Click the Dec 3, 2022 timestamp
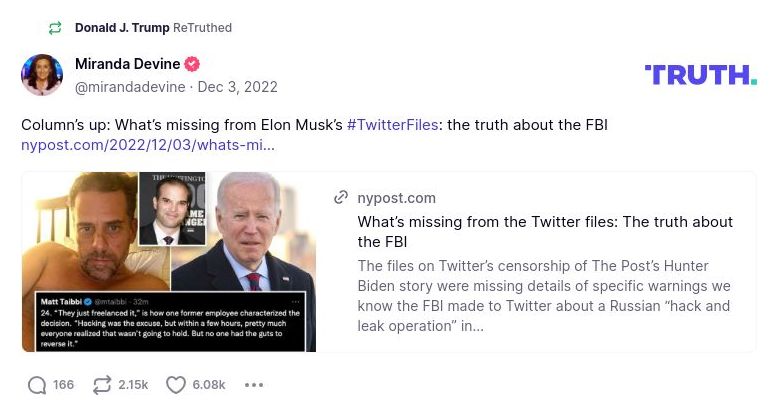778x415 pixels. [x=237, y=87]
